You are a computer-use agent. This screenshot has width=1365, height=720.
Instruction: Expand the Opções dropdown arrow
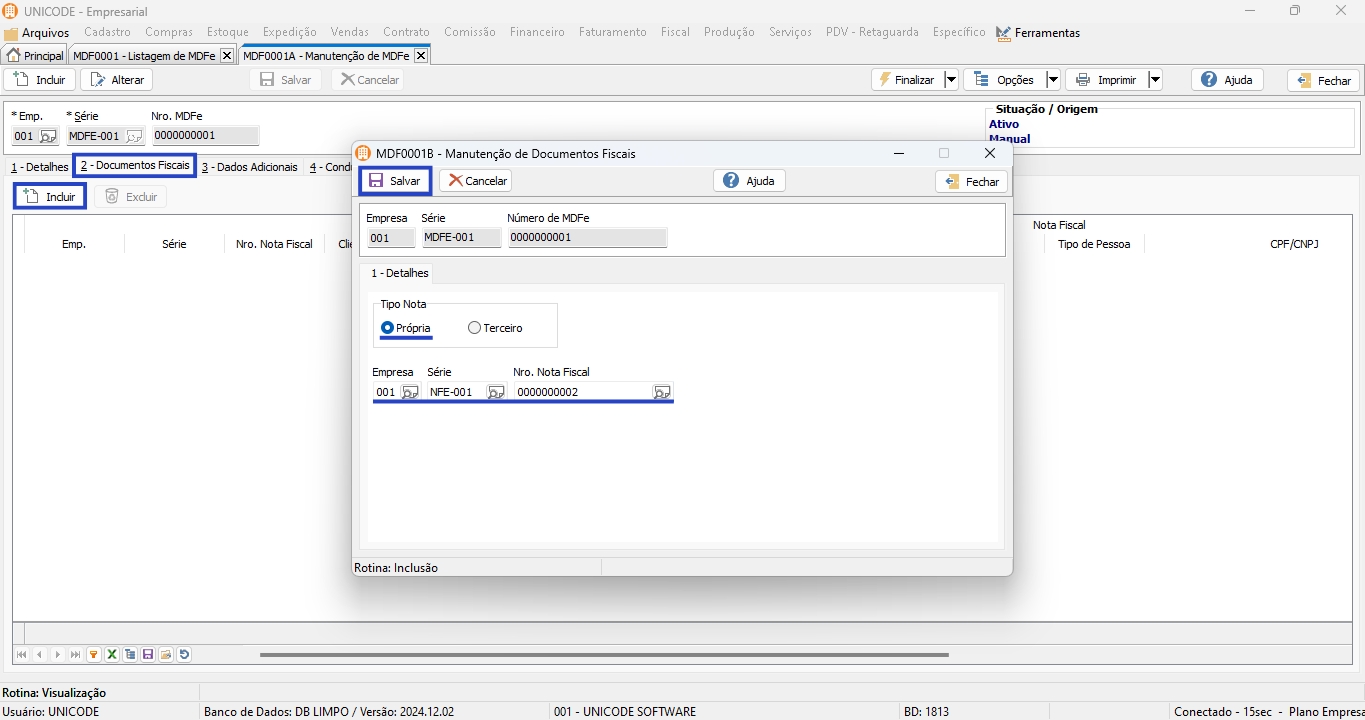[1052, 80]
